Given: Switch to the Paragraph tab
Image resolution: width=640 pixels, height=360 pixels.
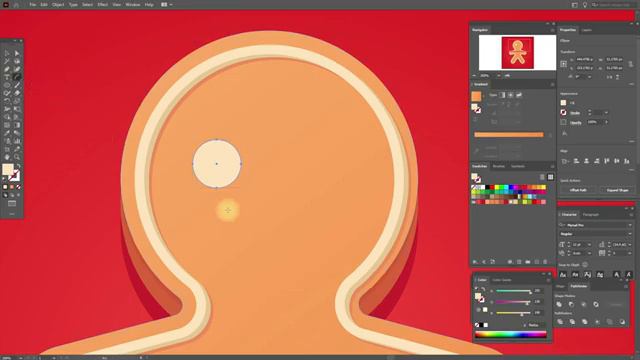Looking at the screenshot, I should coord(590,214).
